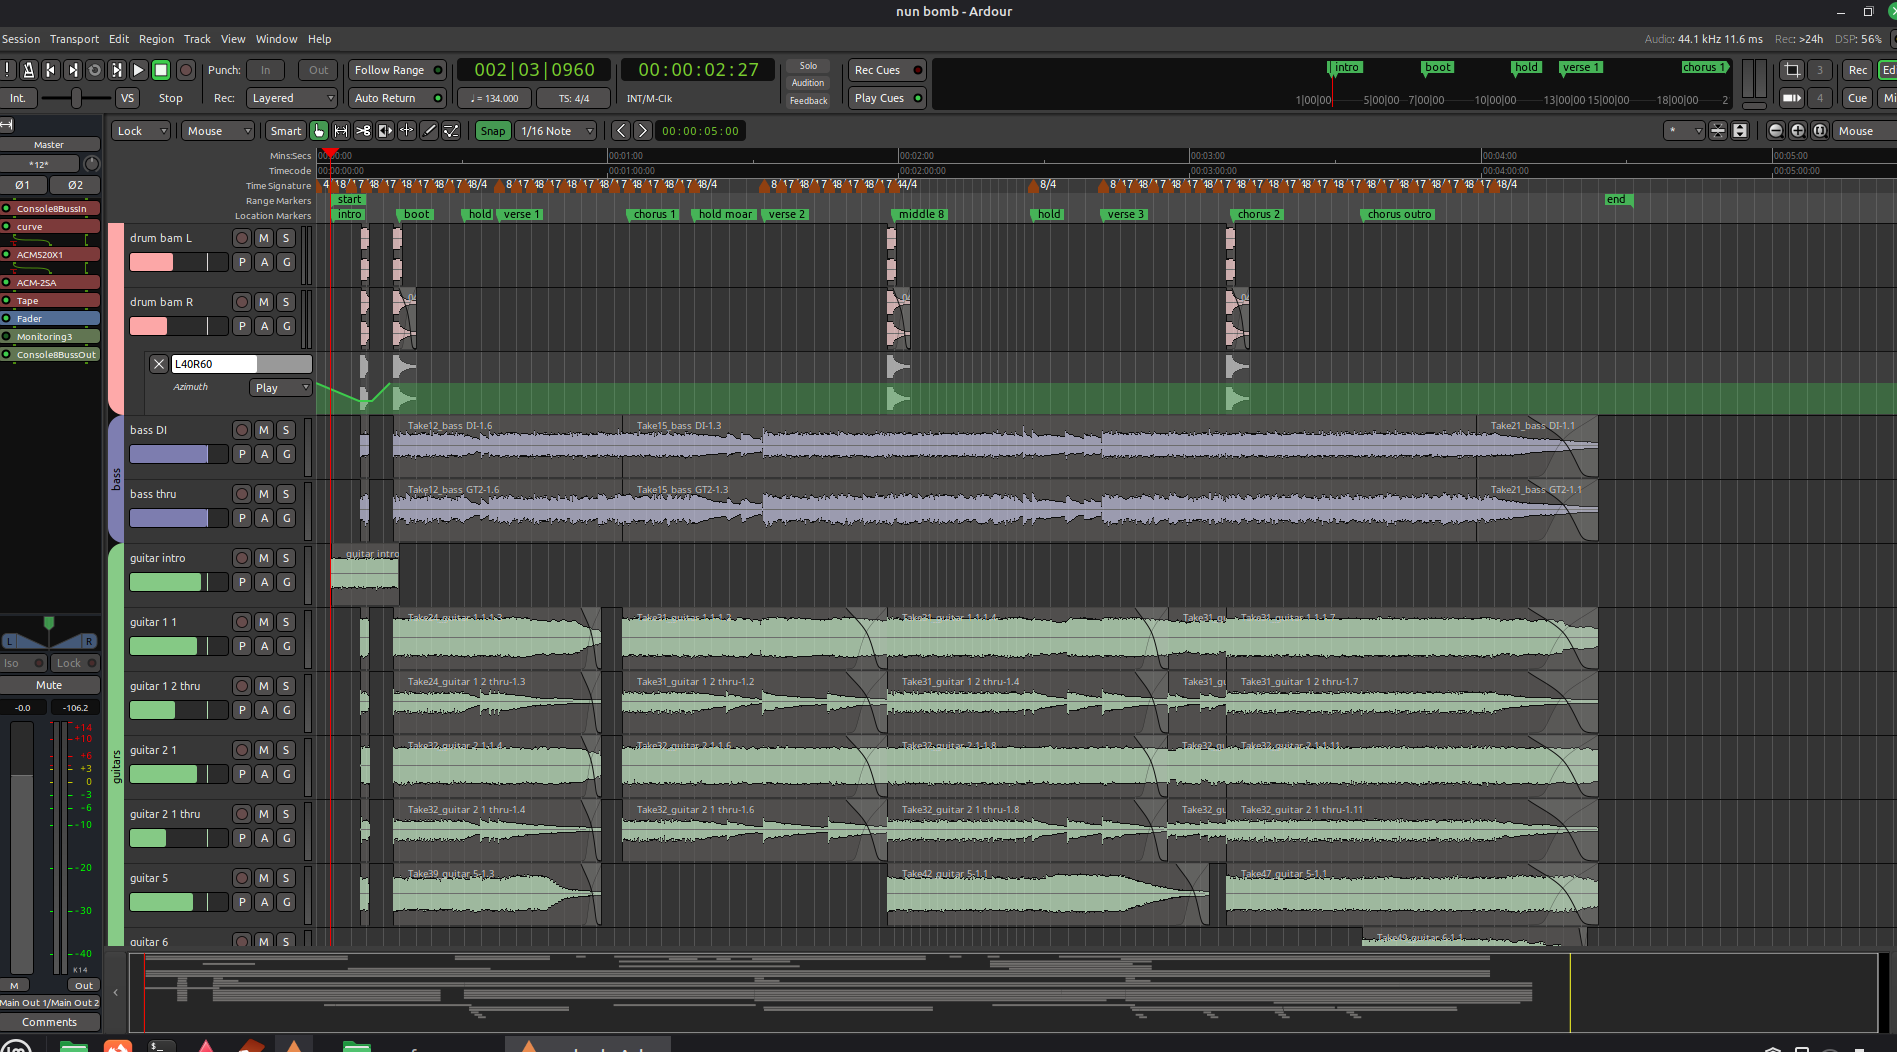Select the Grab hand tool
The image size is (1897, 1052).
(x=319, y=131)
